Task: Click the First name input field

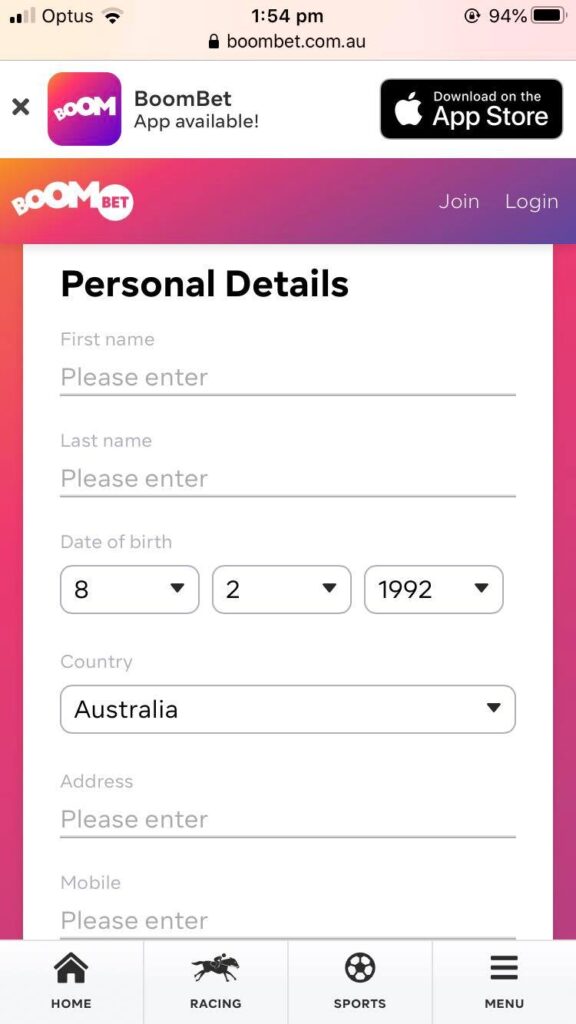Action: 287,377
